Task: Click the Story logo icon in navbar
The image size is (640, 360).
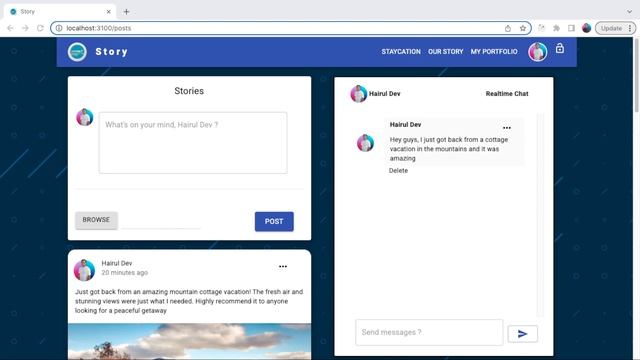Action: [77, 52]
